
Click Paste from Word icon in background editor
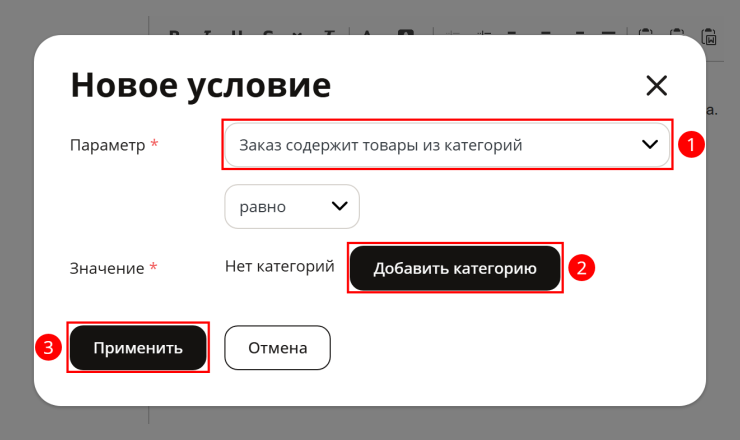(709, 37)
